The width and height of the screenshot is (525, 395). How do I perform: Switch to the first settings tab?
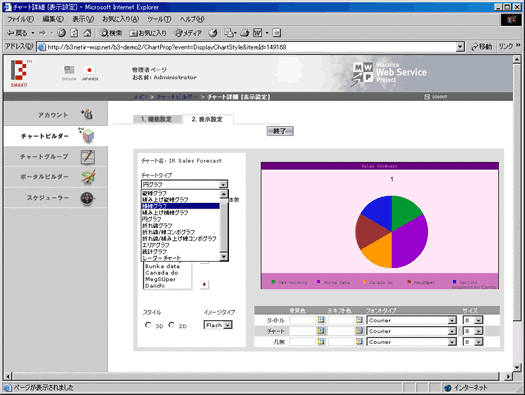point(157,119)
